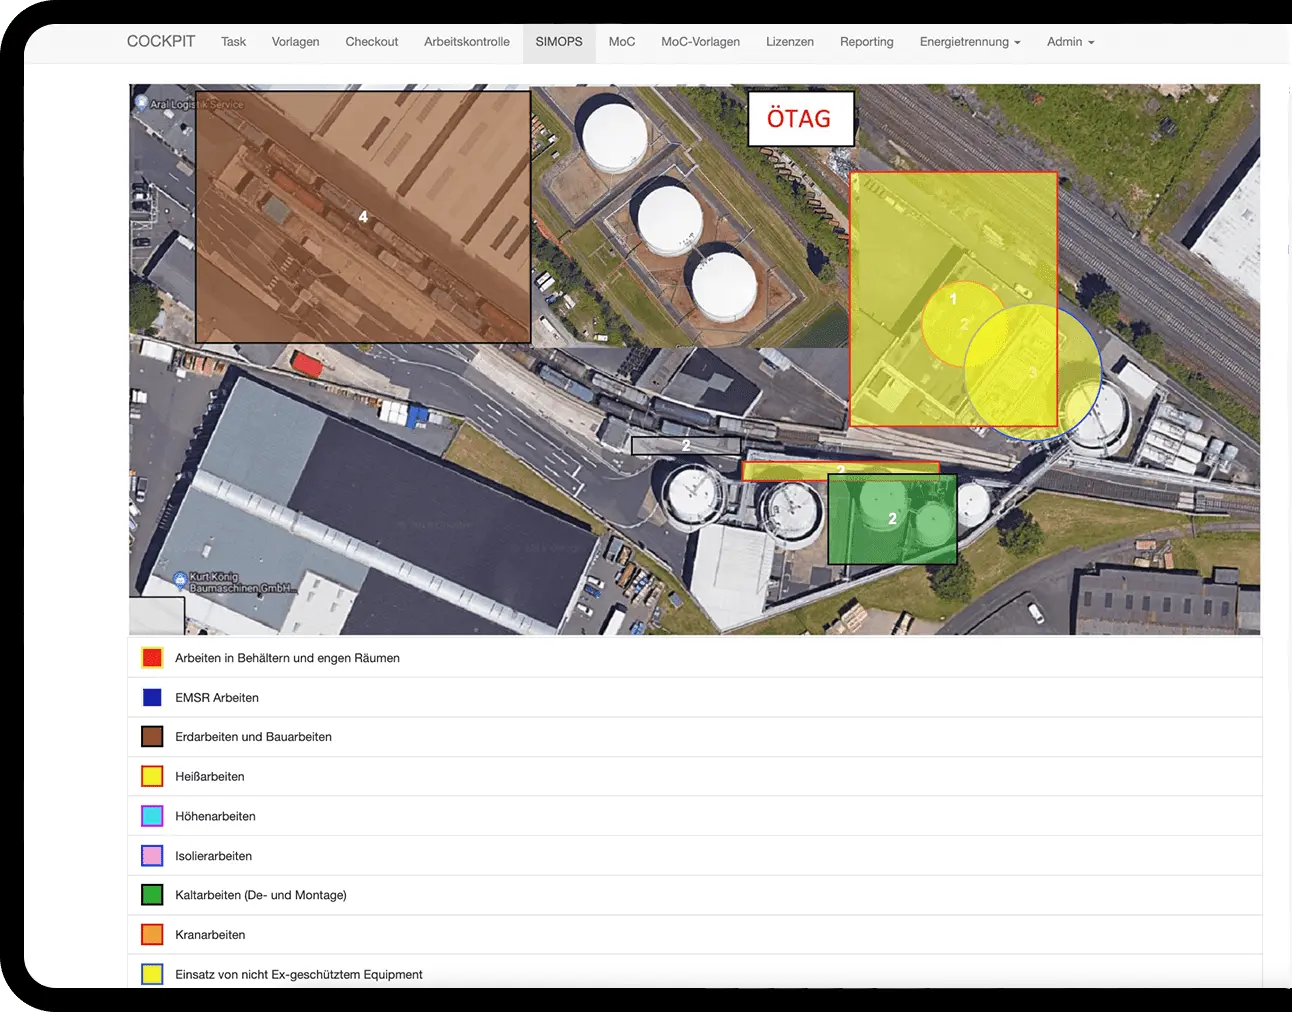Viewport: 1292px width, 1012px height.
Task: Click the cyan Höhenarbeiten legend square
Action: click(x=152, y=816)
